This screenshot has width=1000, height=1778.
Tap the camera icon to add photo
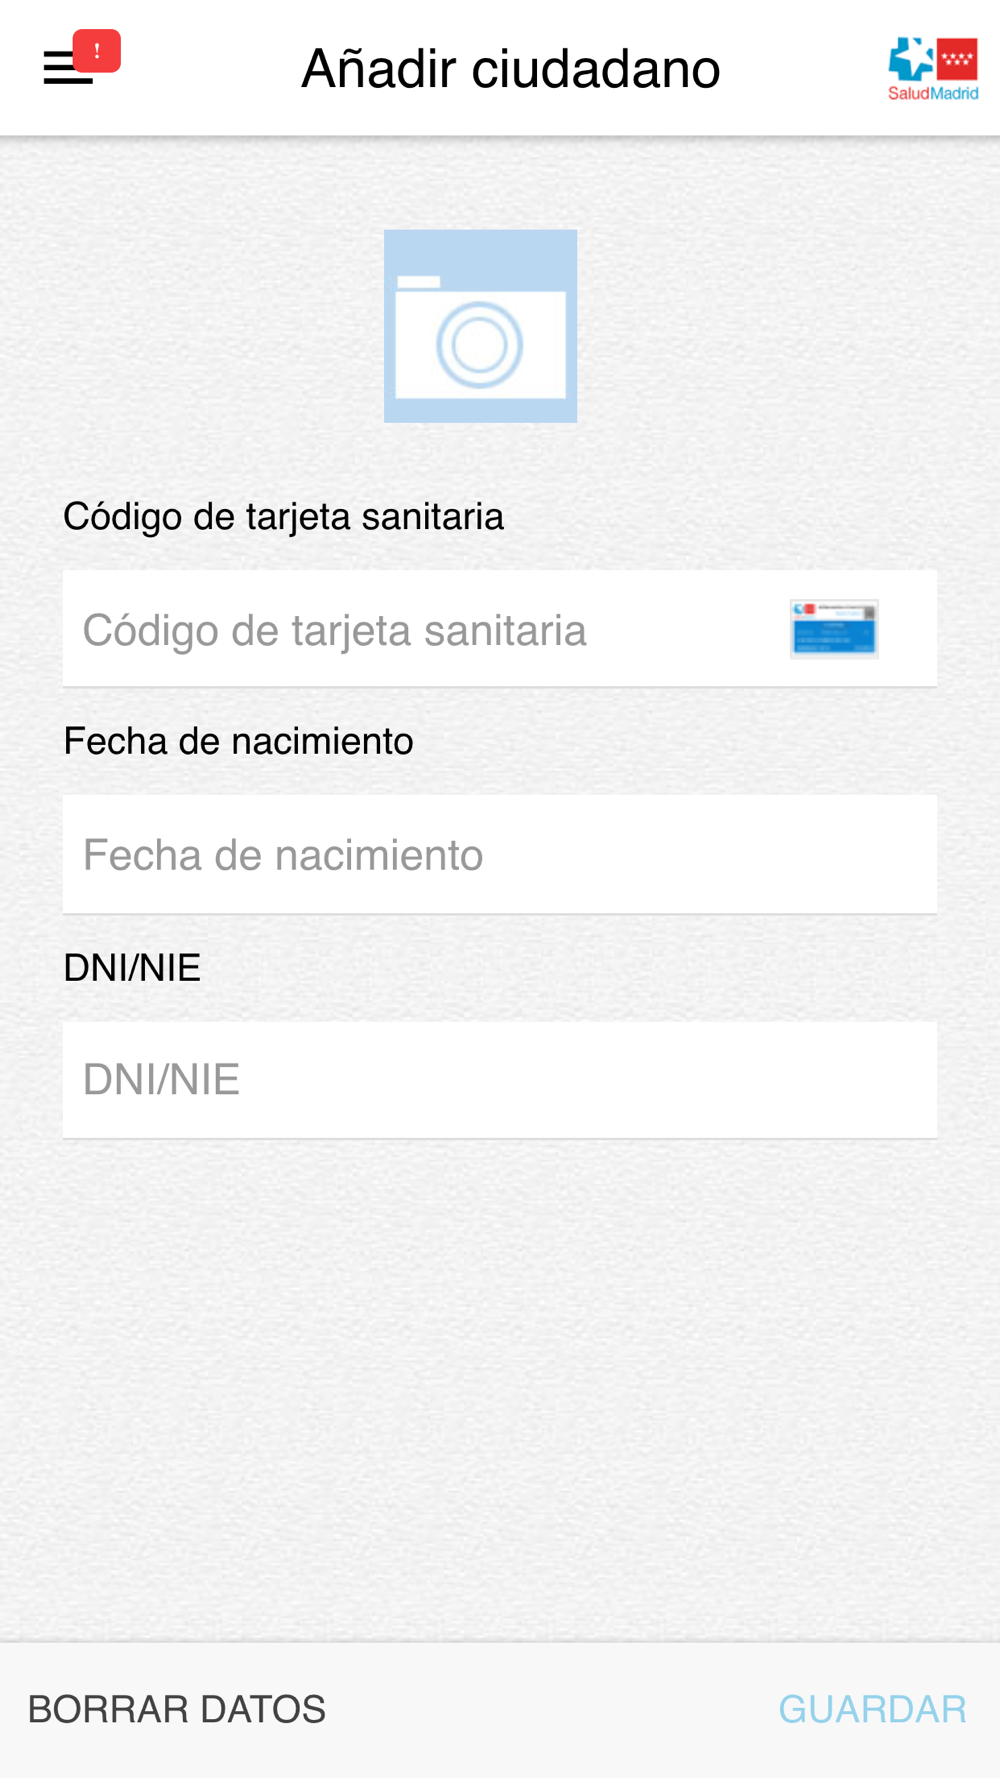(x=480, y=326)
